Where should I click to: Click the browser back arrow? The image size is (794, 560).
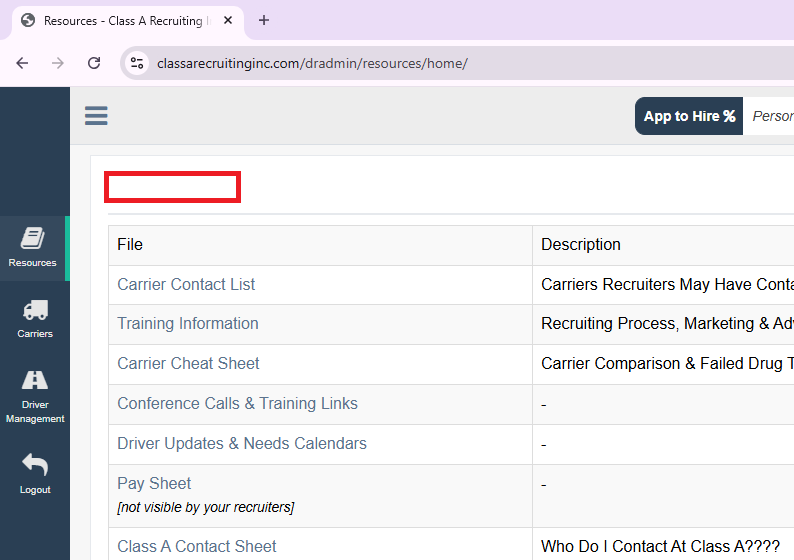pos(22,63)
